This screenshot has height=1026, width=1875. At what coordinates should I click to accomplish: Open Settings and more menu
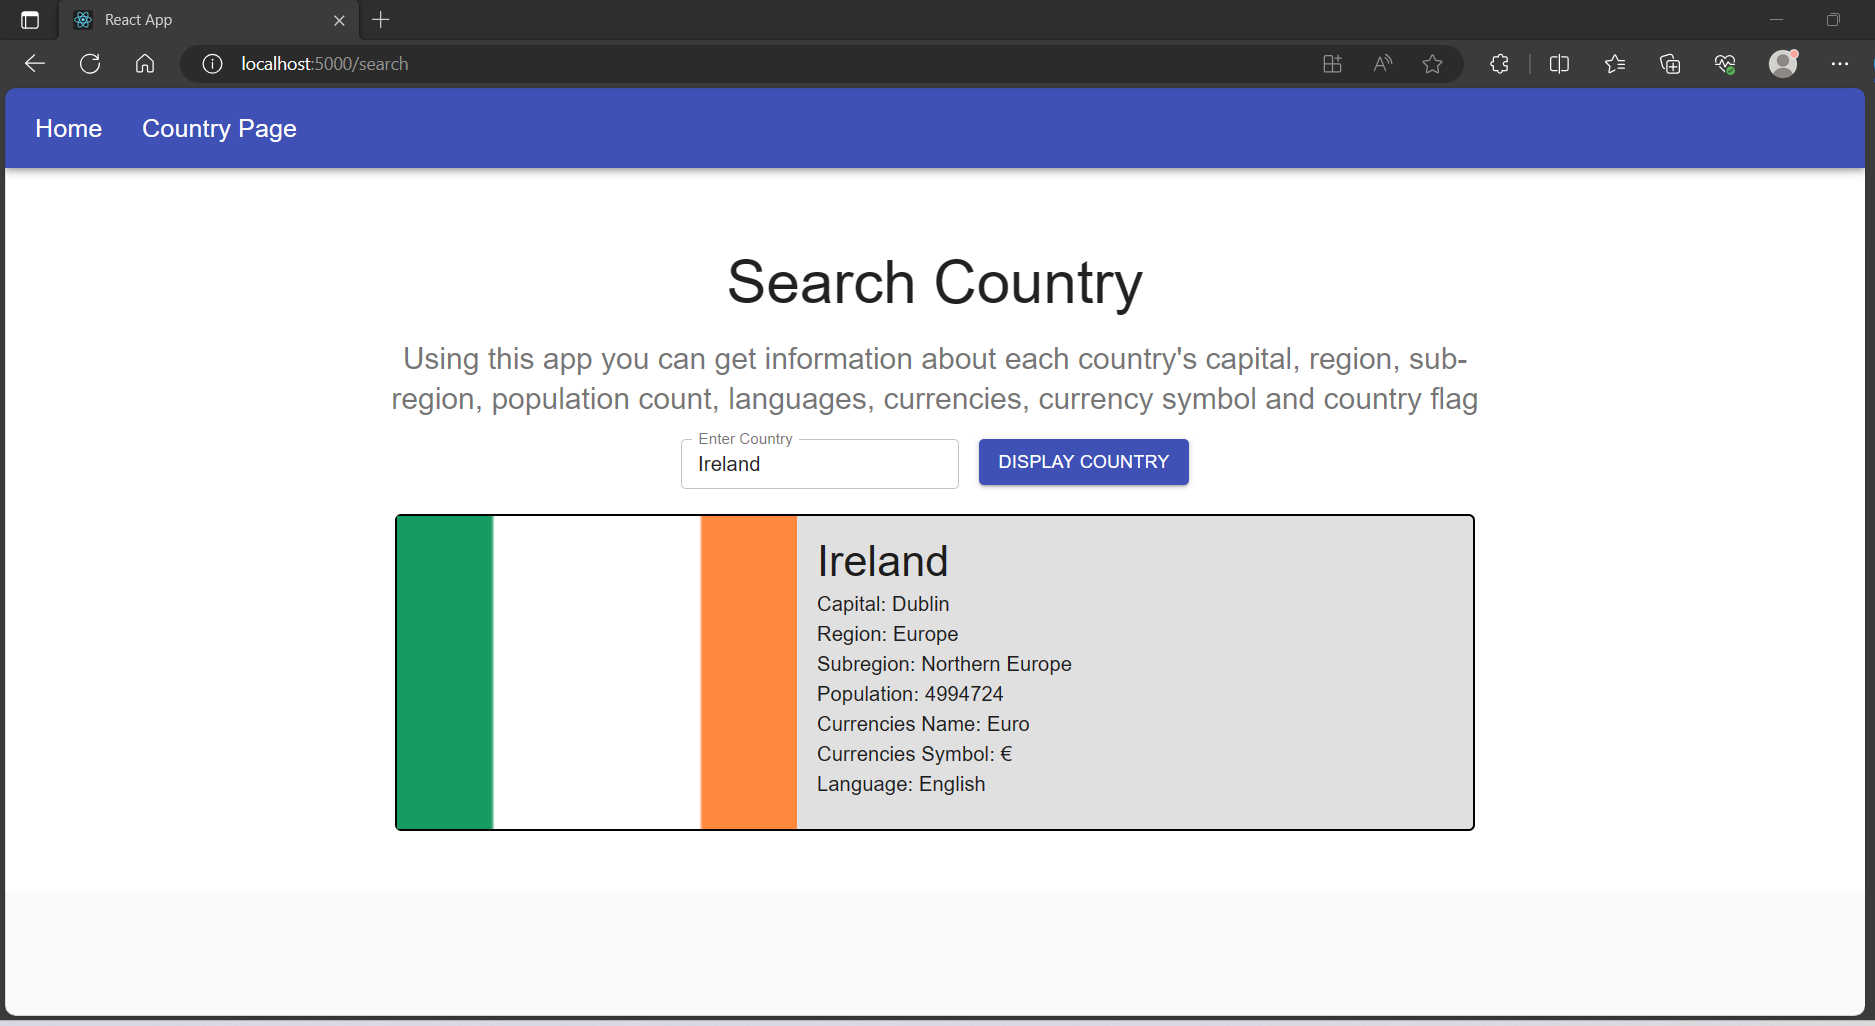coord(1841,63)
